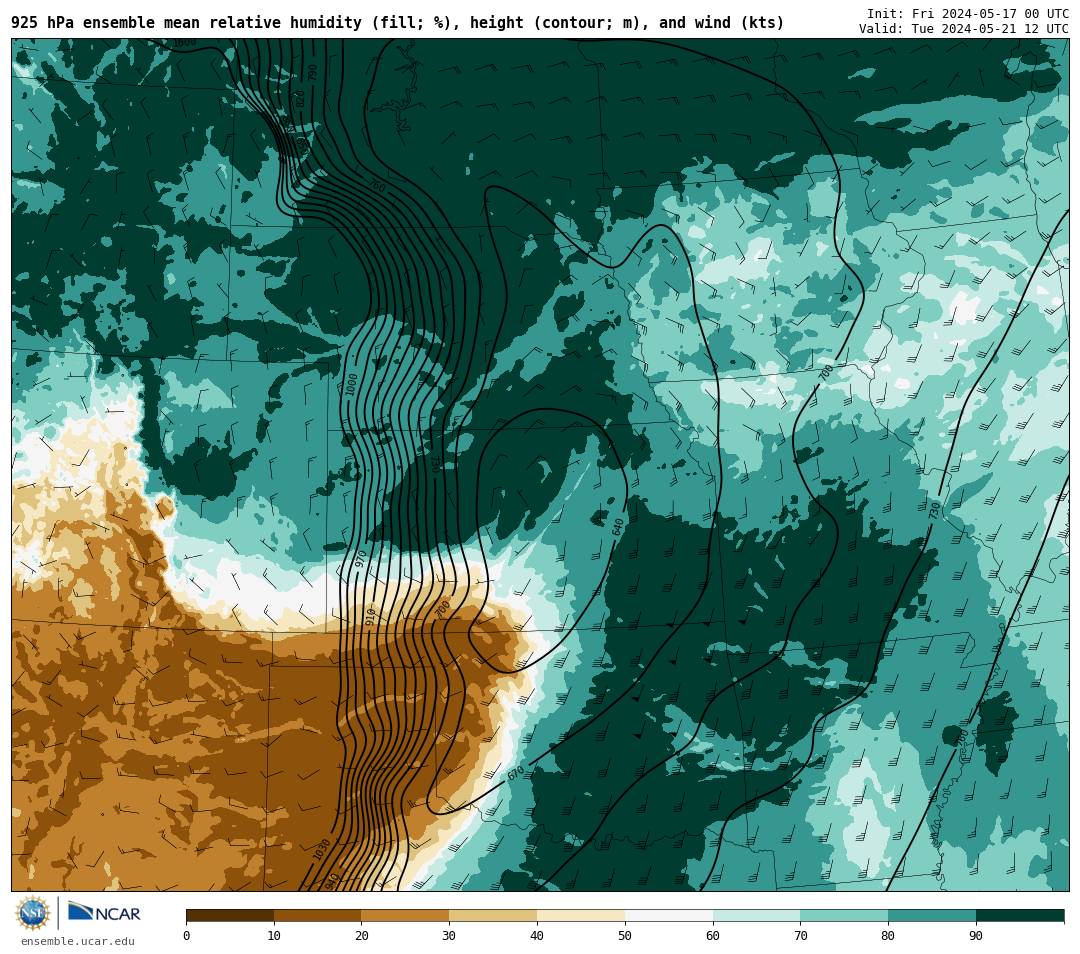Click the 10-20% brown color swatch
The width and height of the screenshot is (1080, 954).
click(x=318, y=915)
